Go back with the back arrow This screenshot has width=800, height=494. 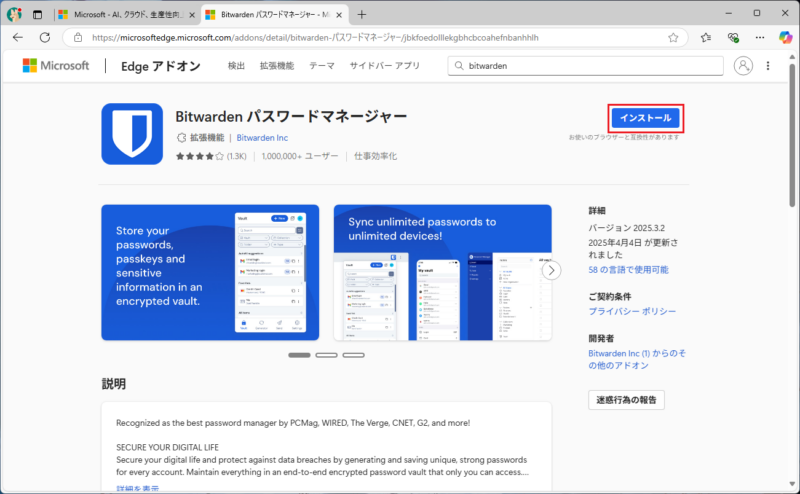[x=18, y=37]
